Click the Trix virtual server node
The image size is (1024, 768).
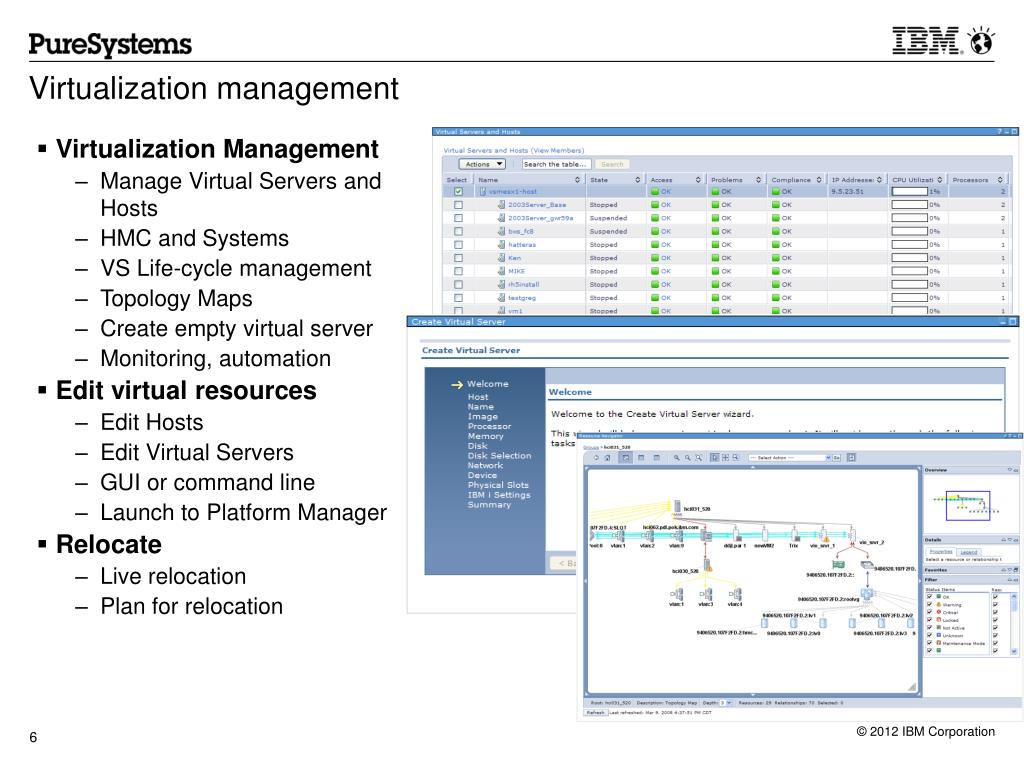click(794, 536)
